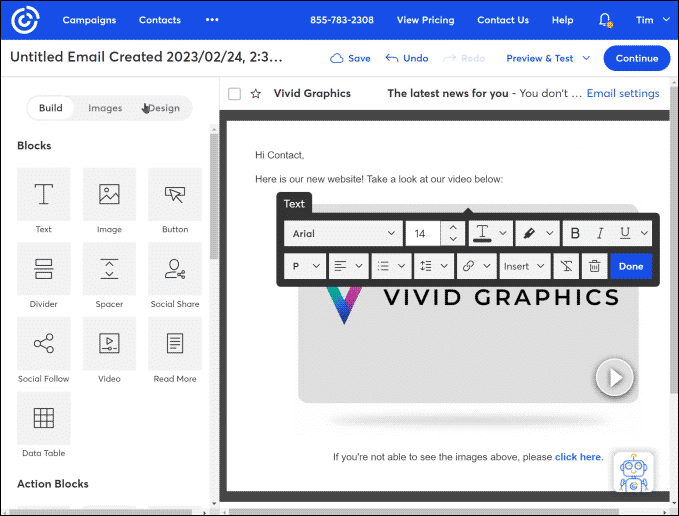Screen dimensions: 679x516
Task: Open the Arial font dropdown
Action: (343, 233)
